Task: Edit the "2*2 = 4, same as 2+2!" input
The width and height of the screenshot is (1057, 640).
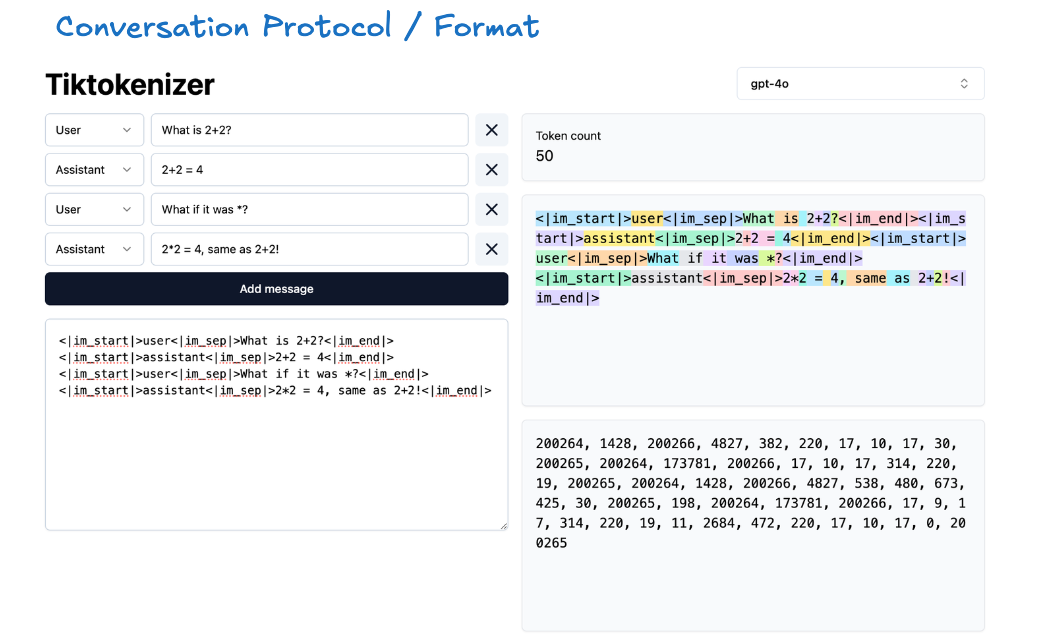Action: (x=309, y=249)
